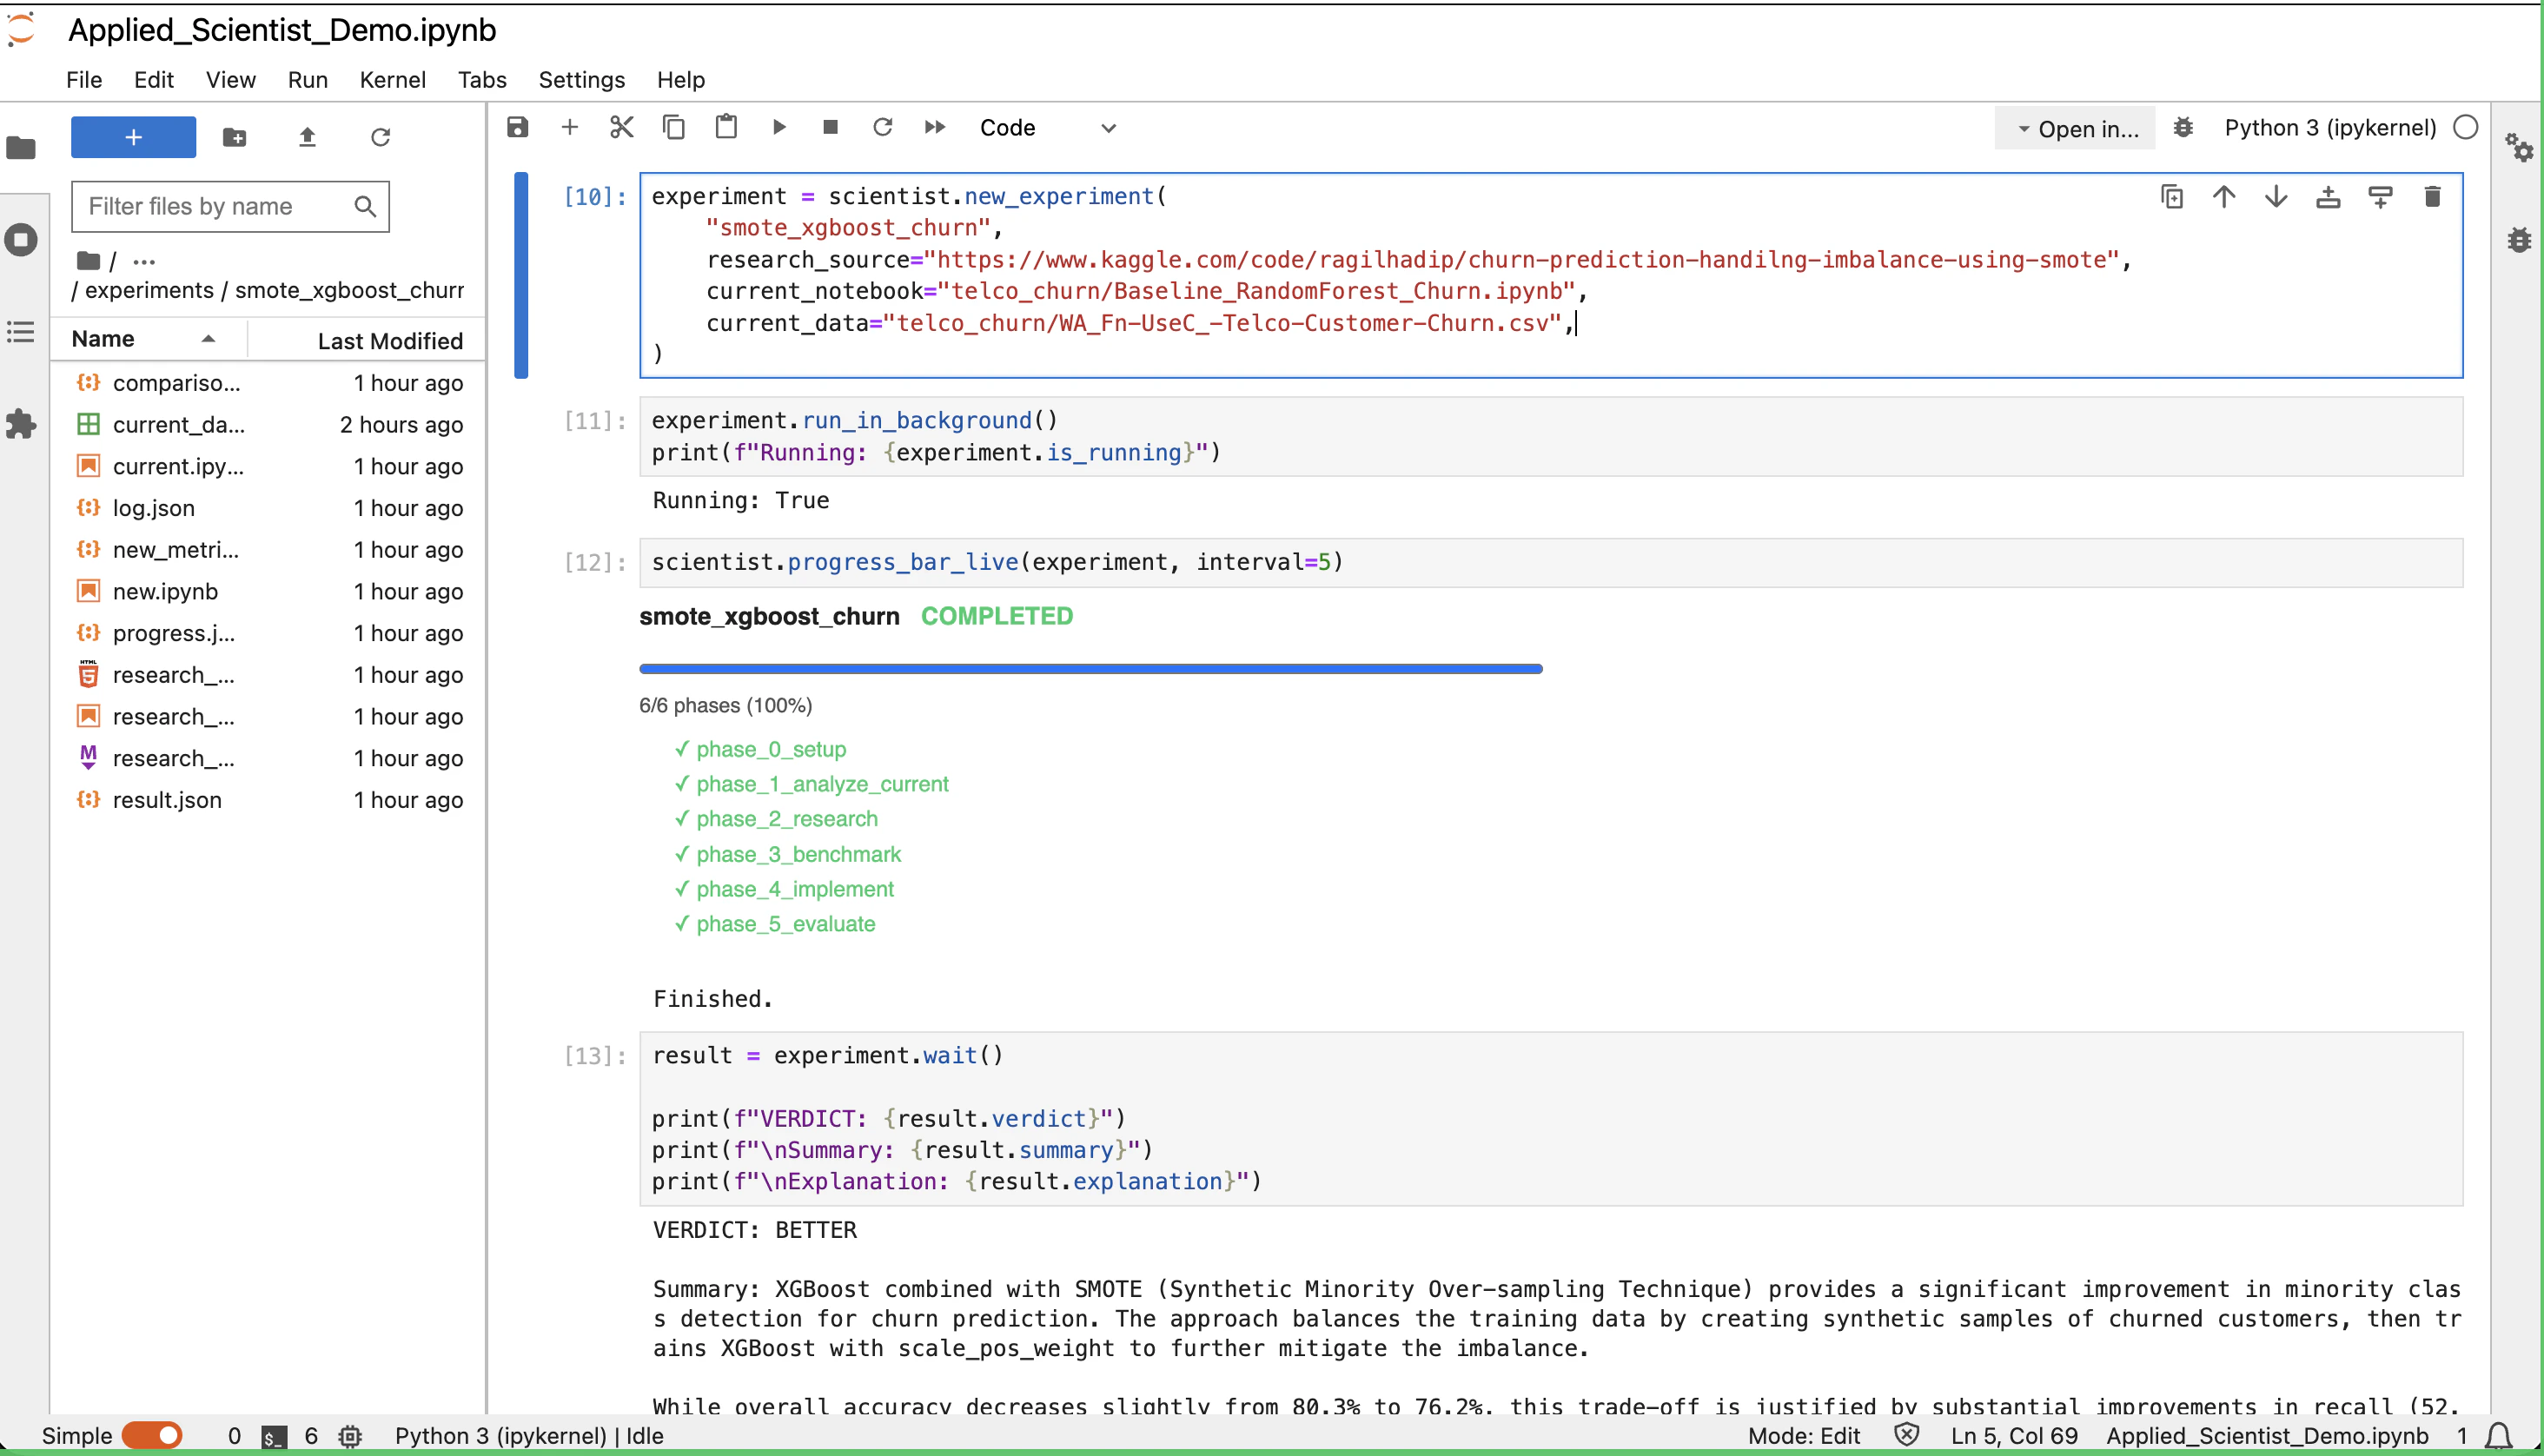Click the notebook trust shield icon
This screenshot has height=1456, width=2544.
(1907, 1435)
